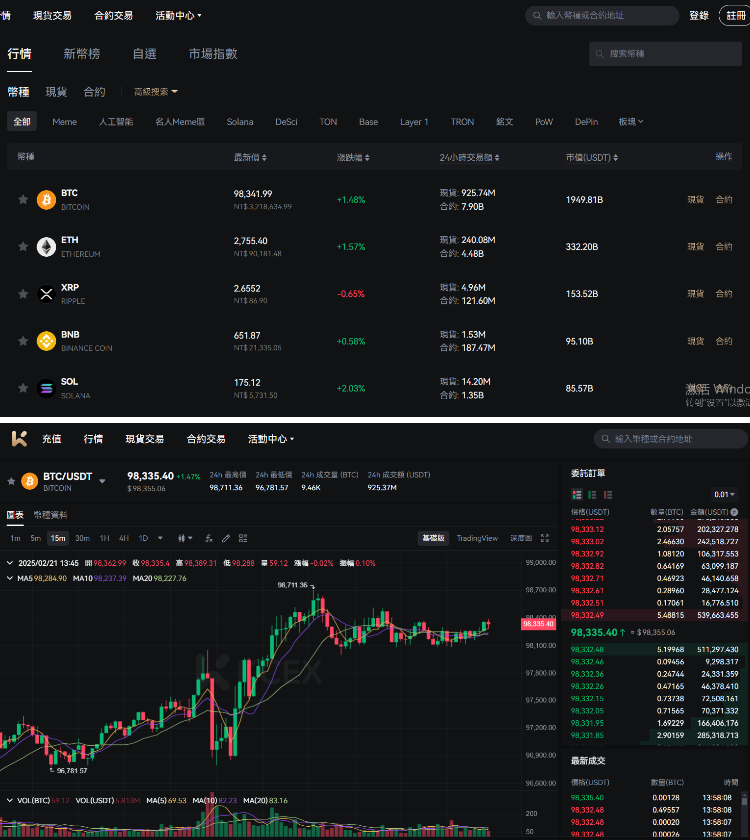The height and width of the screenshot is (840, 750).
Task: Open 幣種資料 coin info tab
Action: point(50,515)
